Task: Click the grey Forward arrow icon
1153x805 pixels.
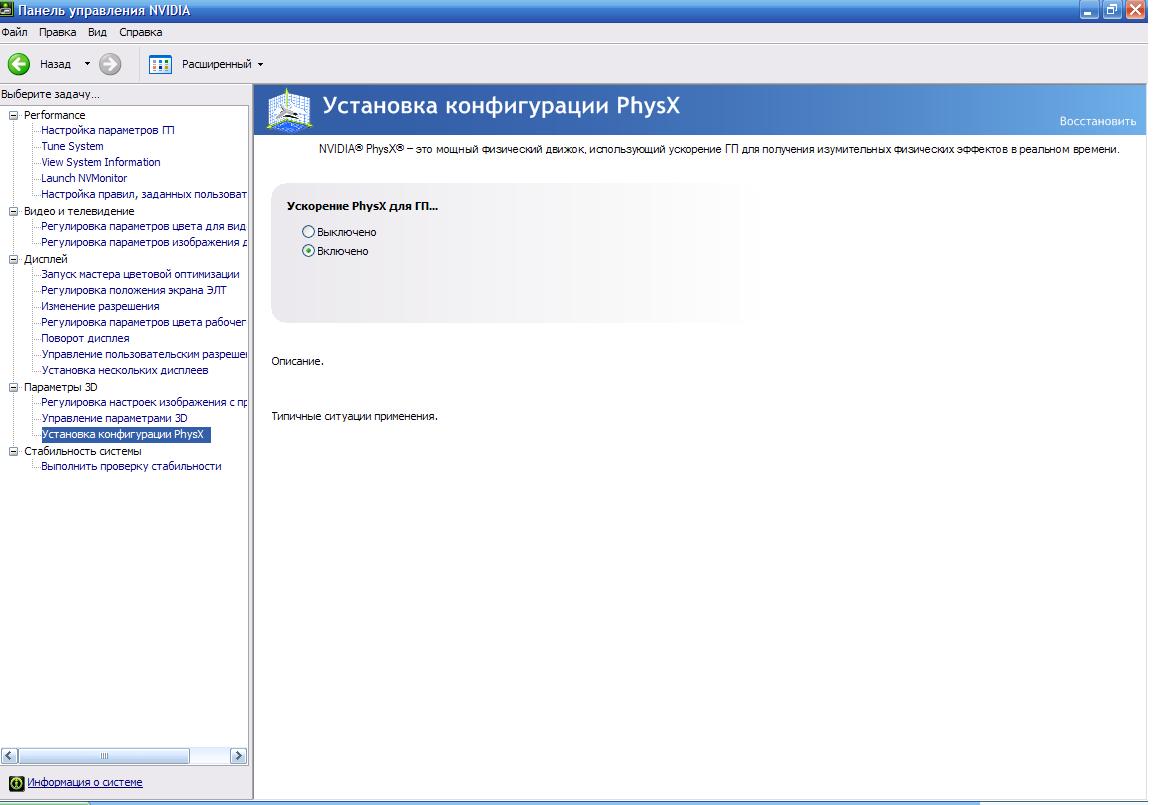Action: point(110,64)
